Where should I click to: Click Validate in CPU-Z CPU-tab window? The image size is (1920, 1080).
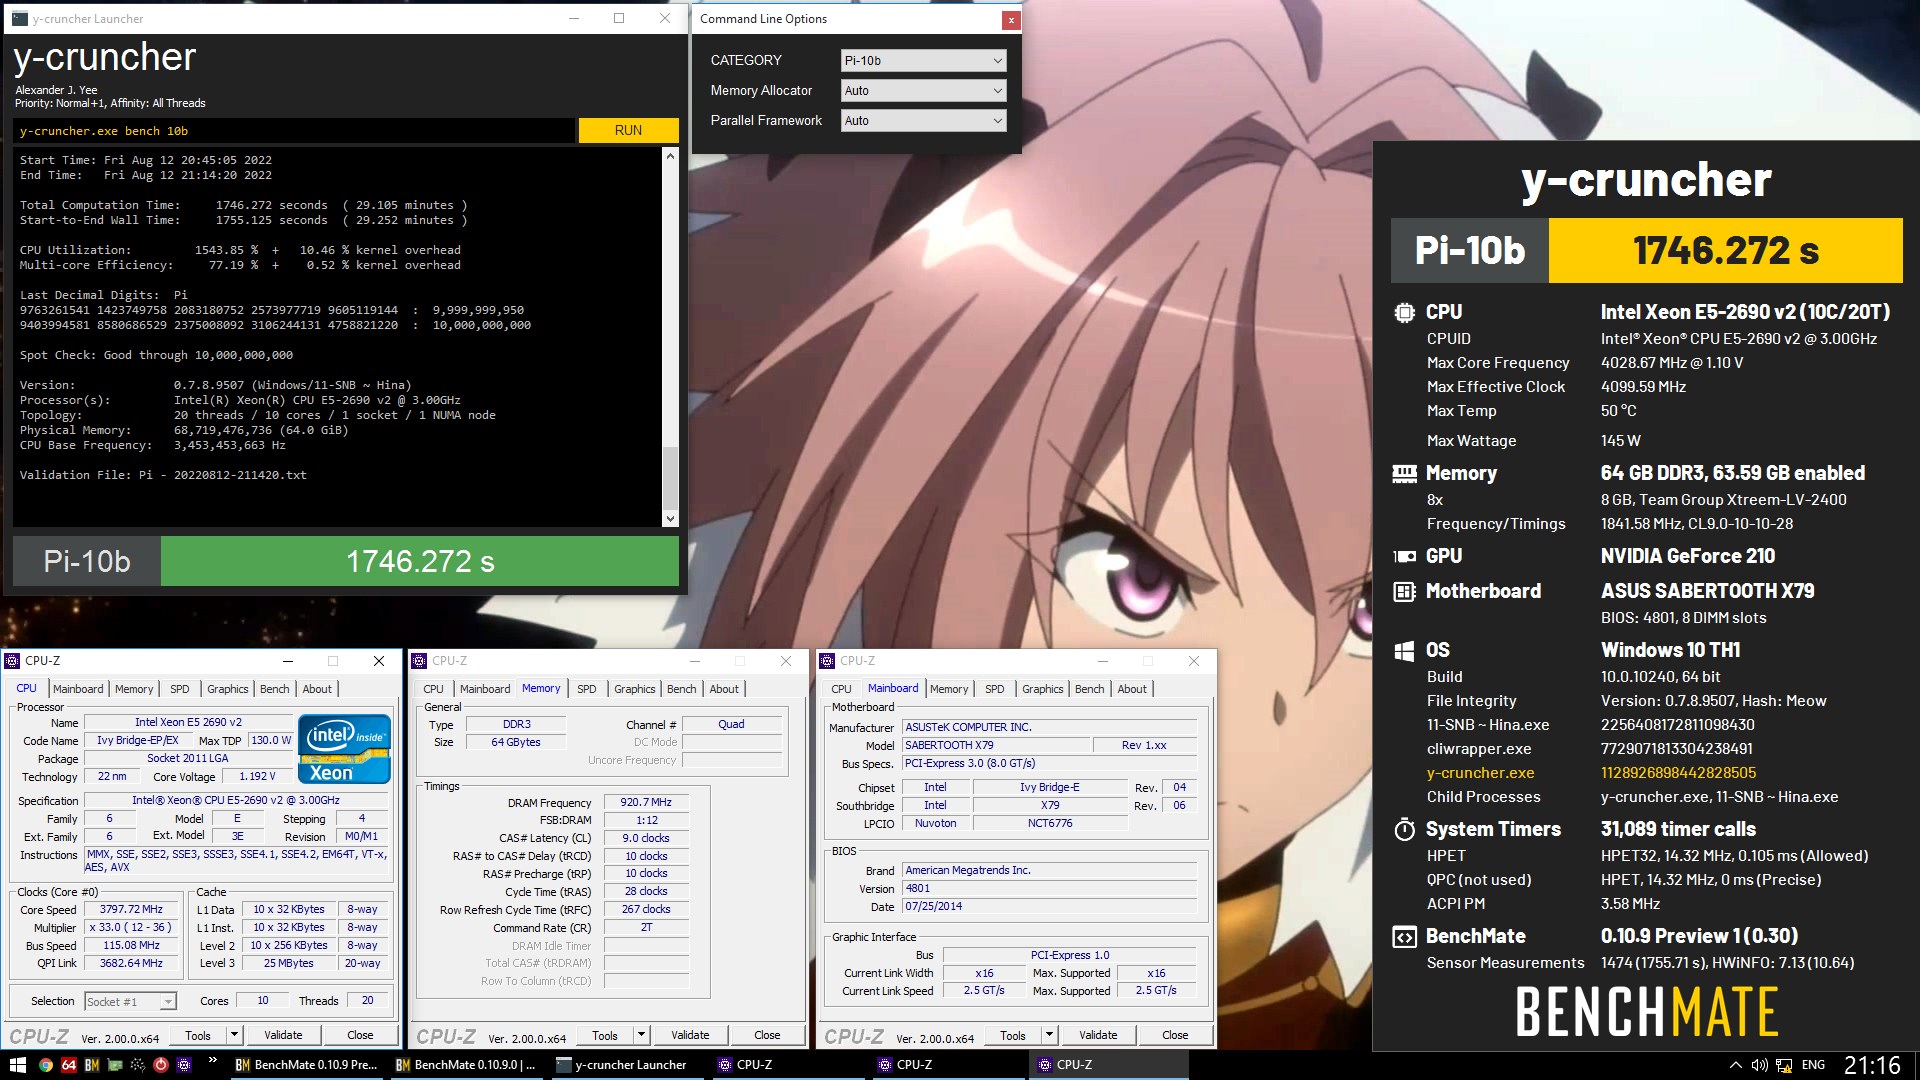point(283,1035)
